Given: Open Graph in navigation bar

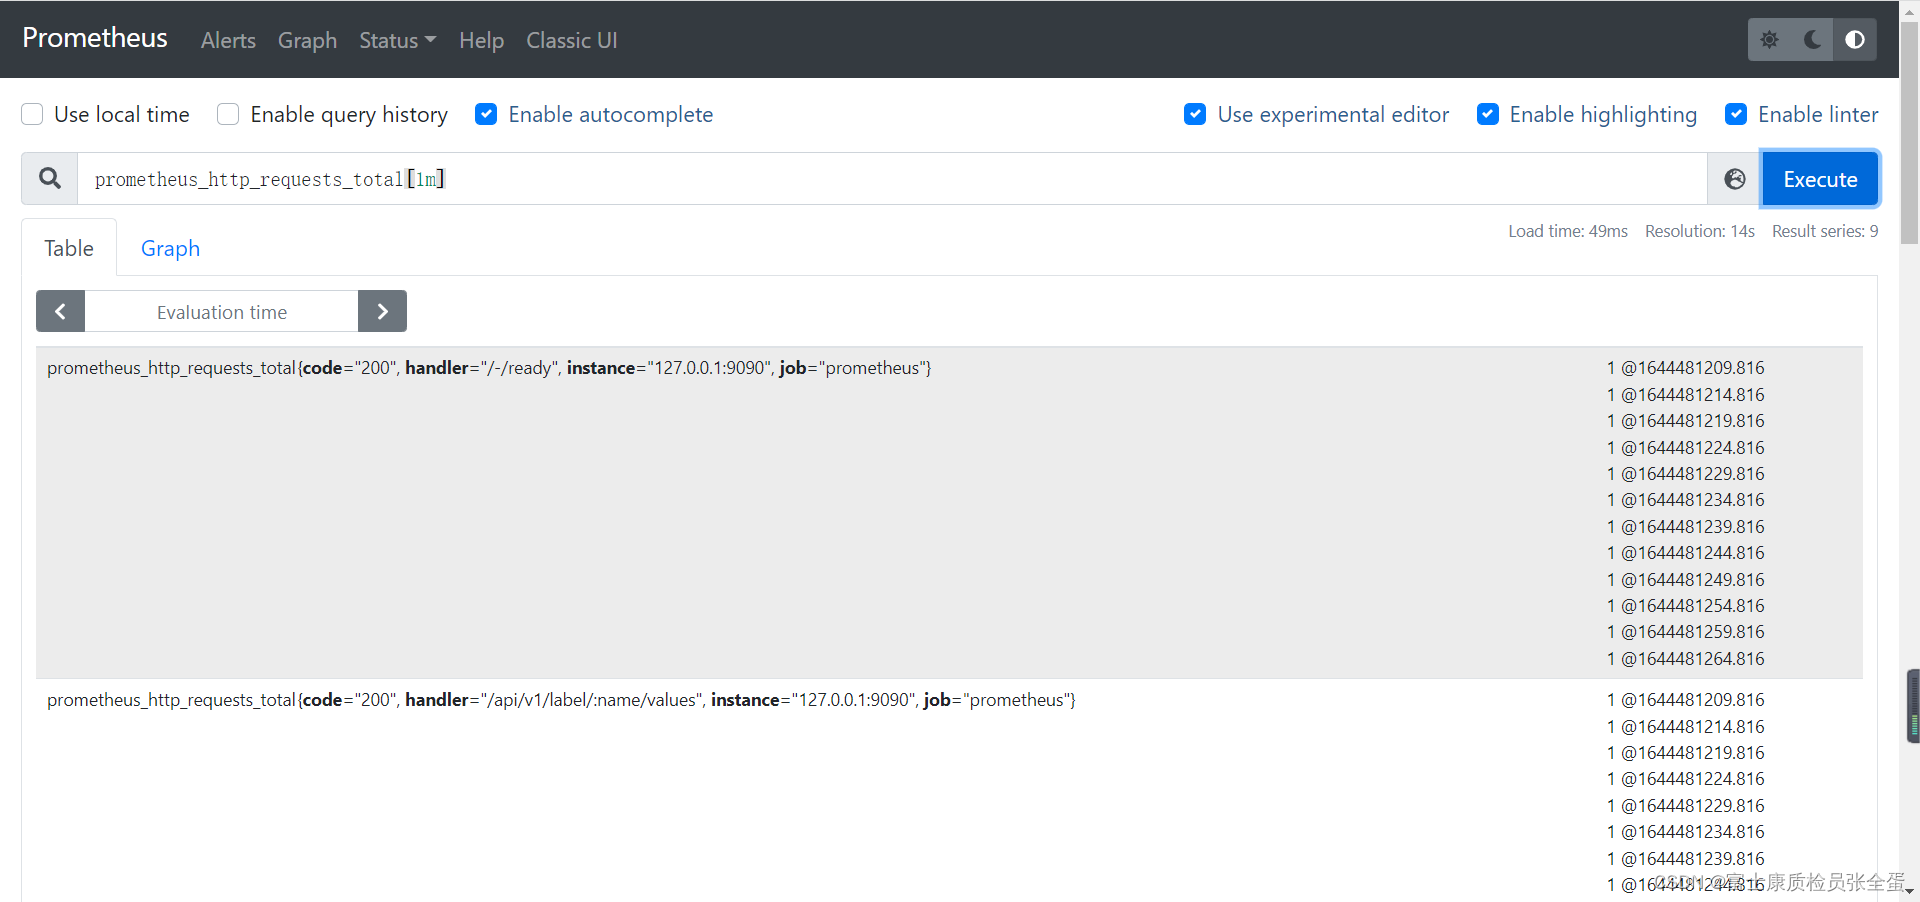Looking at the screenshot, I should tap(307, 40).
